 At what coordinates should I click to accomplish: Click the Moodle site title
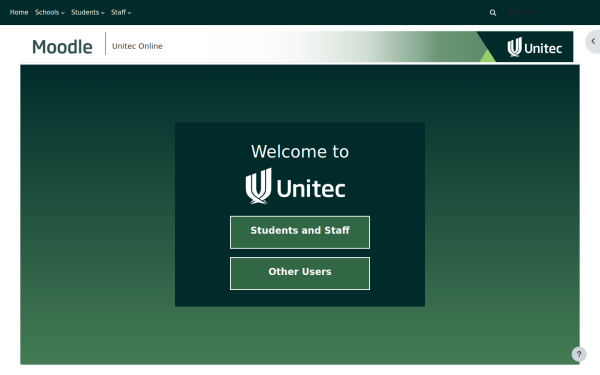pyautogui.click(x=62, y=47)
